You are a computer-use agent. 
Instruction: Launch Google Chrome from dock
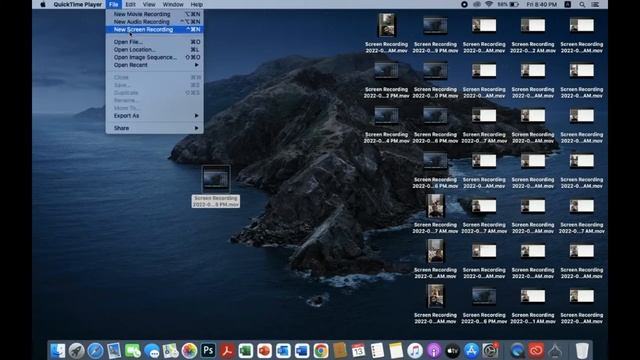point(321,351)
